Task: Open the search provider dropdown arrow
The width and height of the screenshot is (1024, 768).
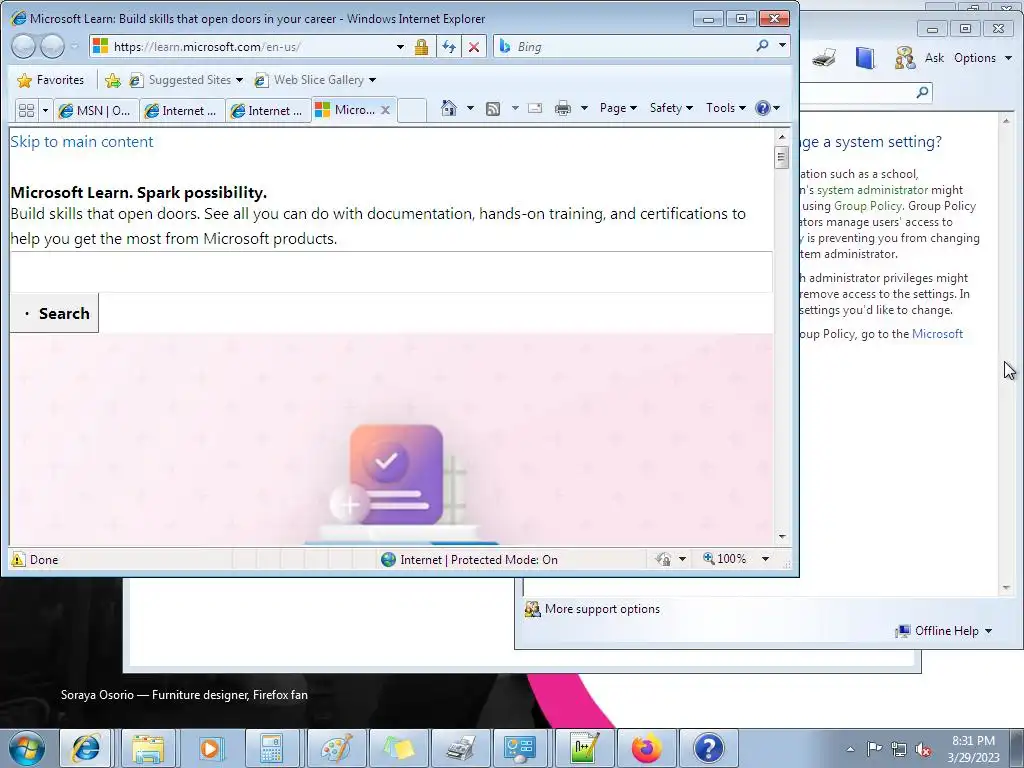Action: coord(782,46)
